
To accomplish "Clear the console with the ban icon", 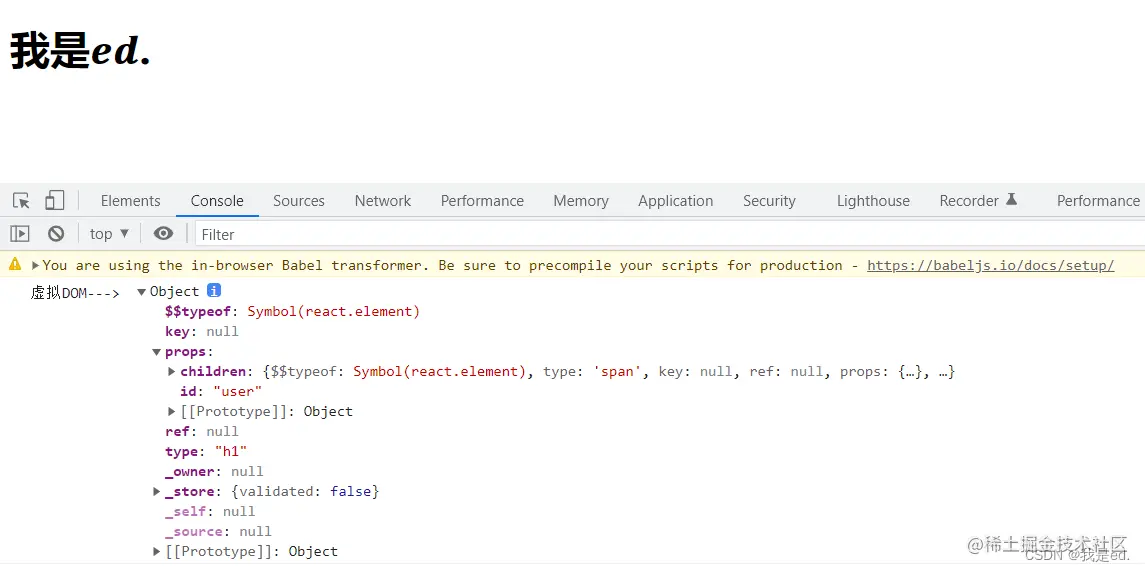I will pyautogui.click(x=56, y=234).
